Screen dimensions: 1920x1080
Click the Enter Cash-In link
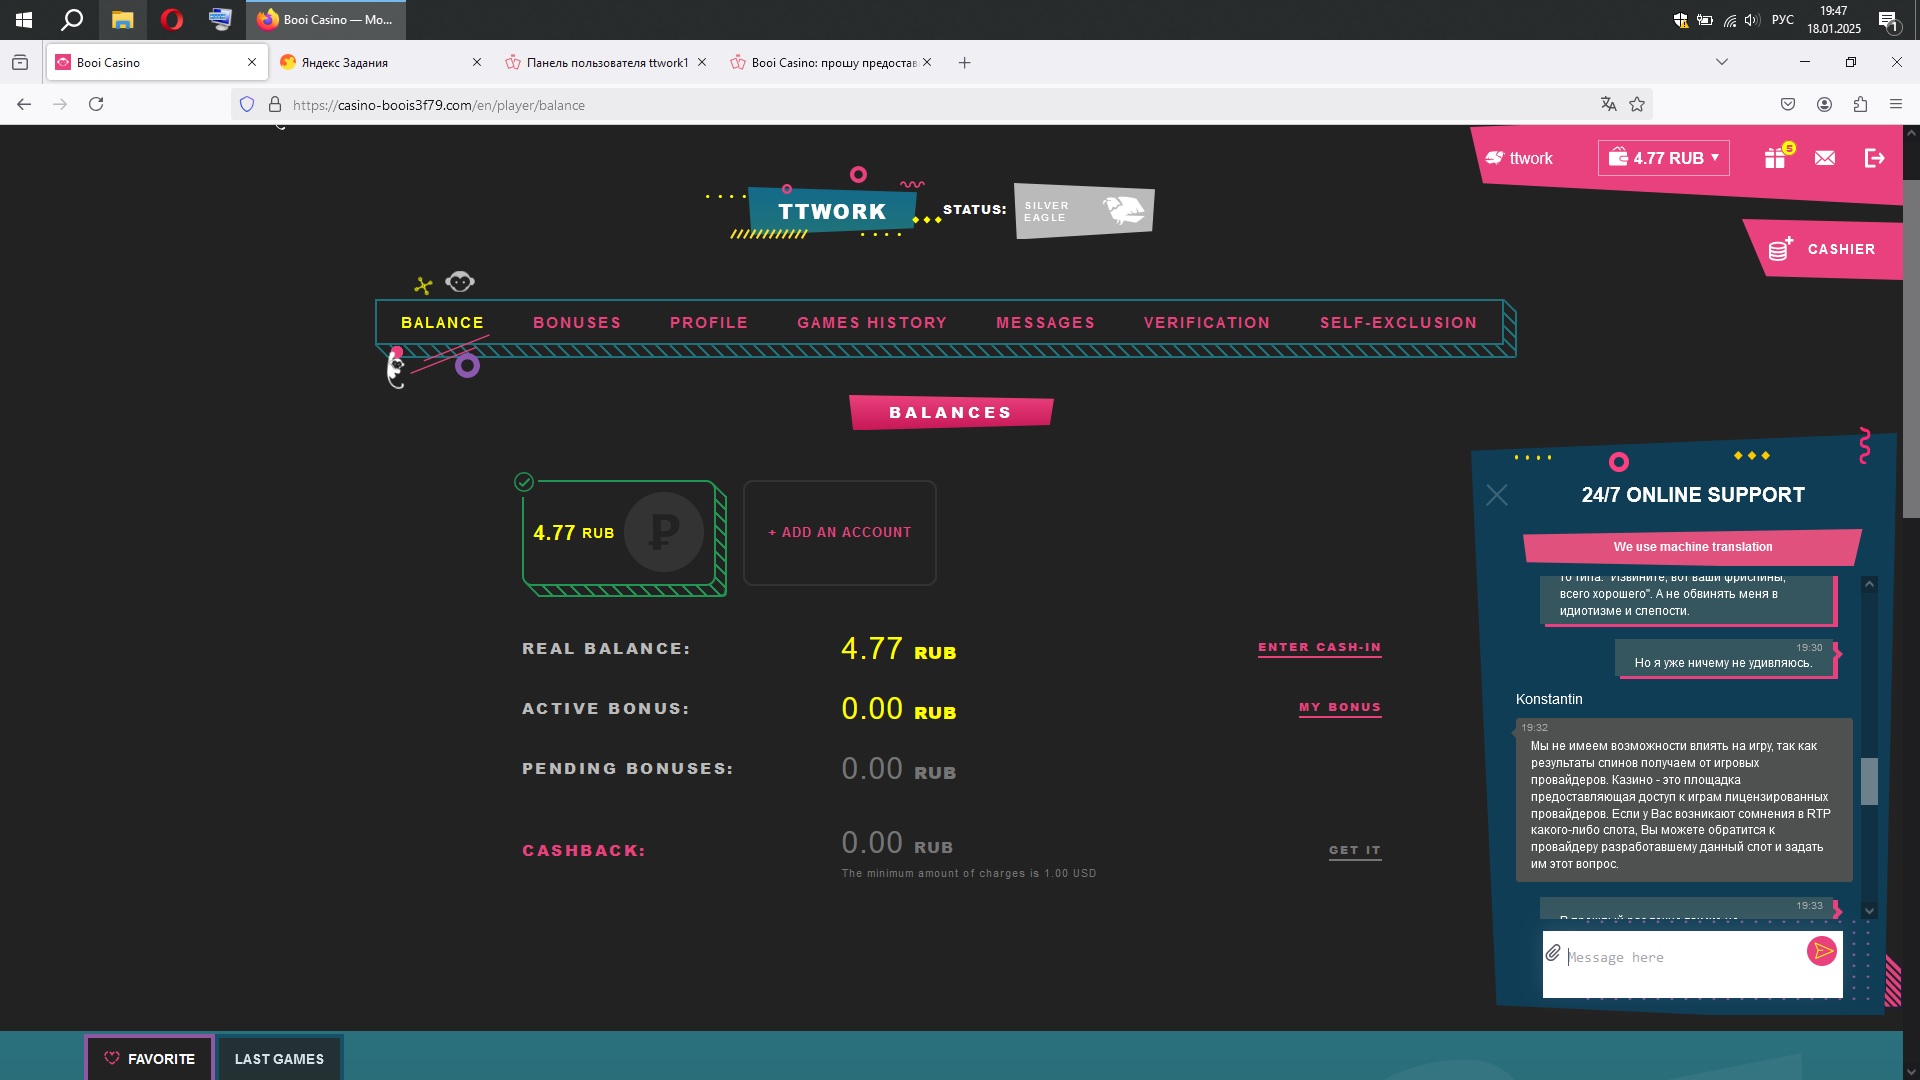[1319, 648]
